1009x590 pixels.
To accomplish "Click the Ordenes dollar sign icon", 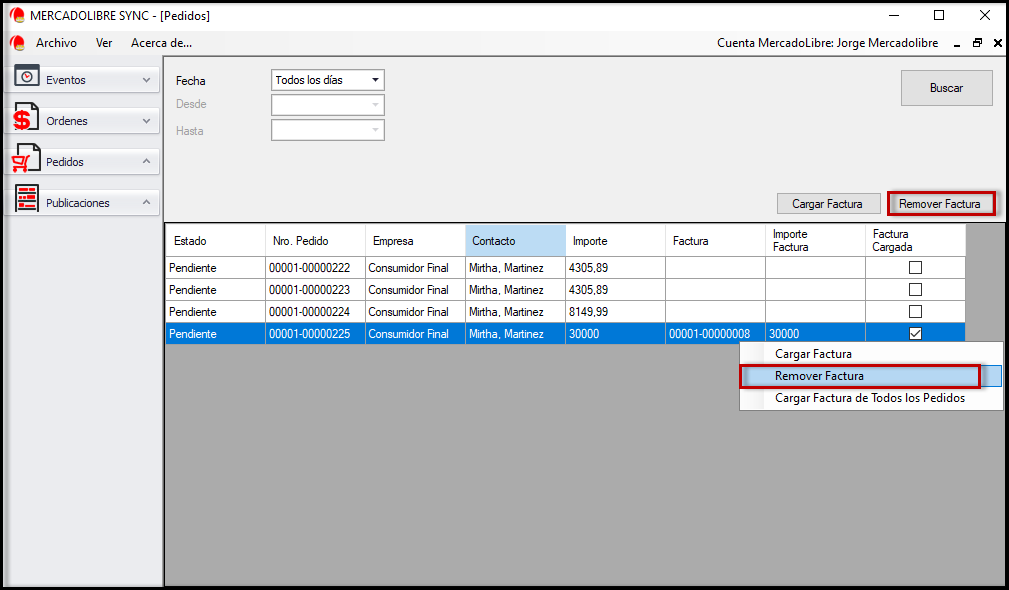I will coord(26,117).
